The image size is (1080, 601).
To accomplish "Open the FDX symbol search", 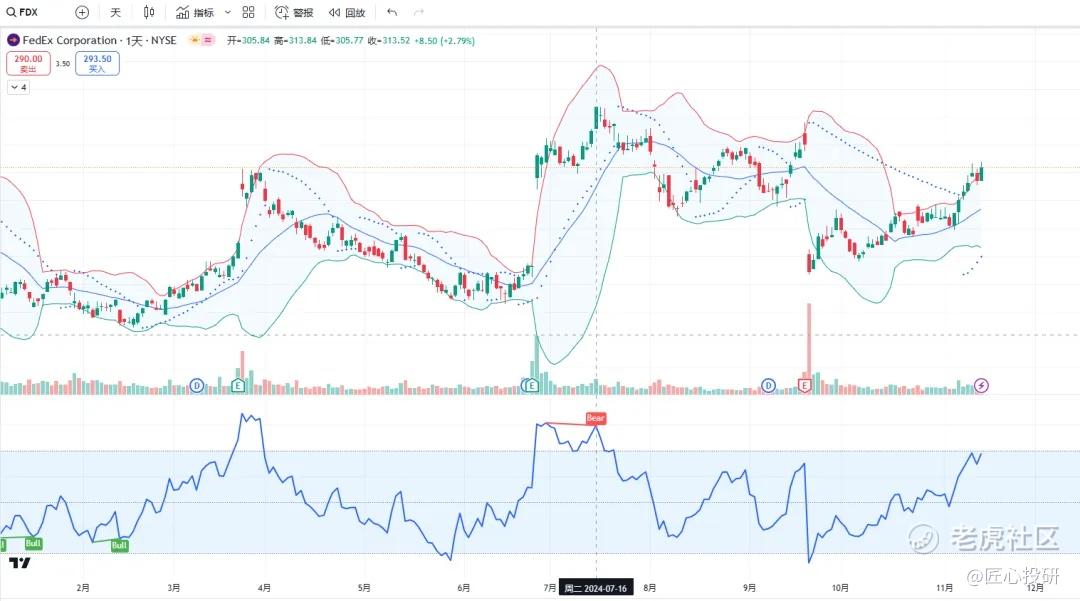I will (x=22, y=12).
